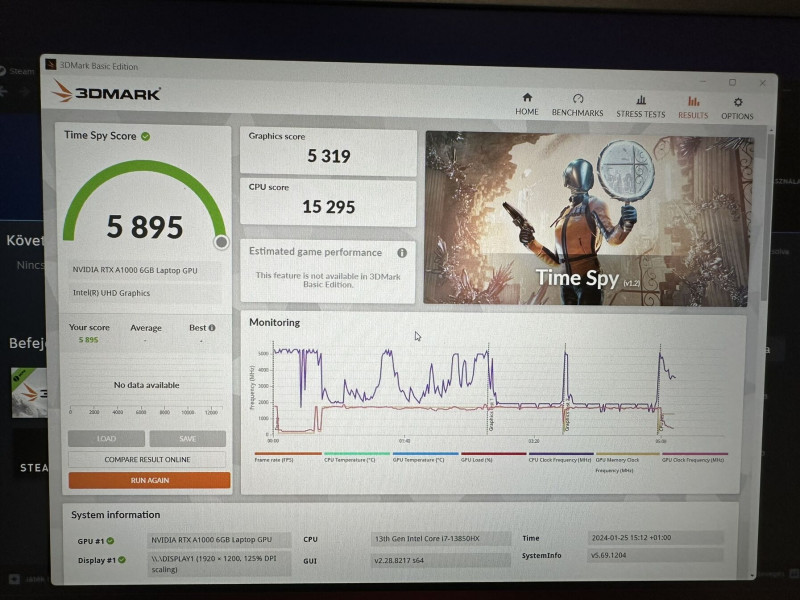This screenshot has width=800, height=600.
Task: Click the green check beside Display #1
Action: click(x=122, y=560)
